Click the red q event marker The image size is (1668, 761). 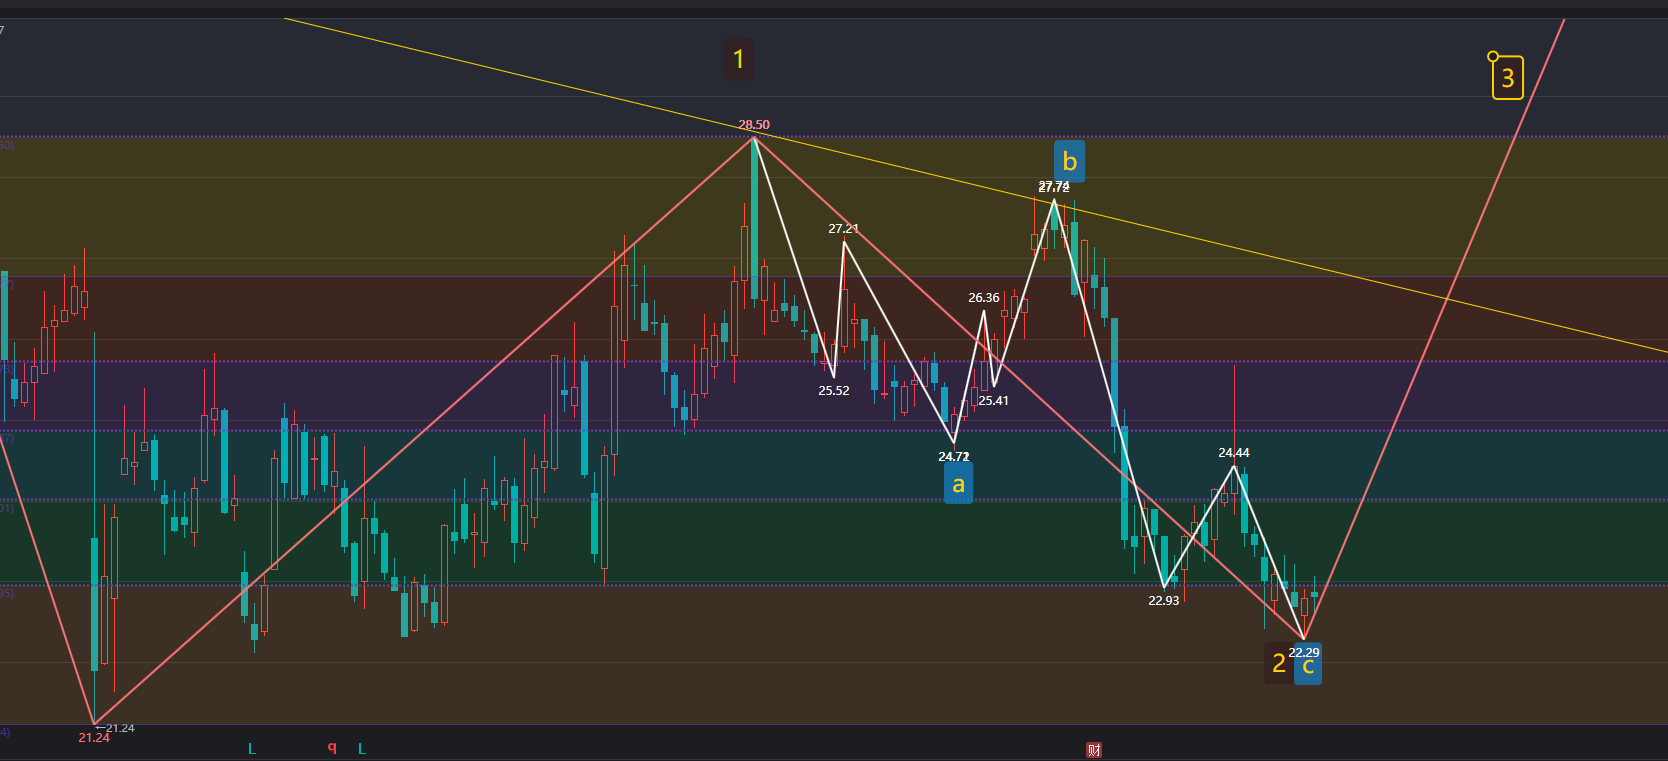332,748
